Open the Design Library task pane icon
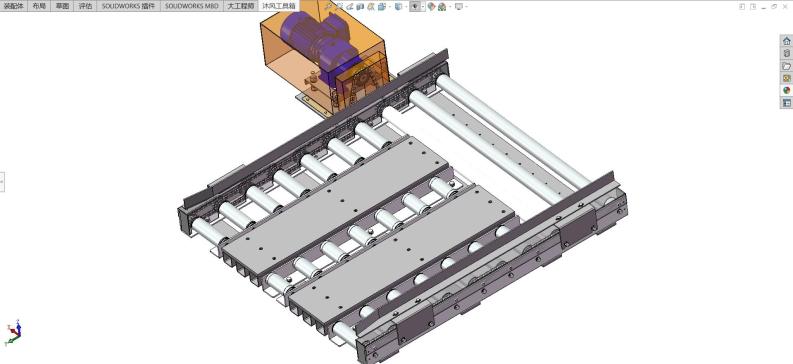793x364 pixels. (x=786, y=53)
